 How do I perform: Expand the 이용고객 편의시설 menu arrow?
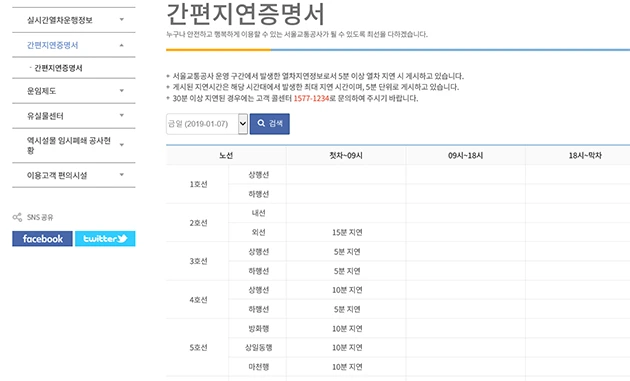[x=121, y=175]
